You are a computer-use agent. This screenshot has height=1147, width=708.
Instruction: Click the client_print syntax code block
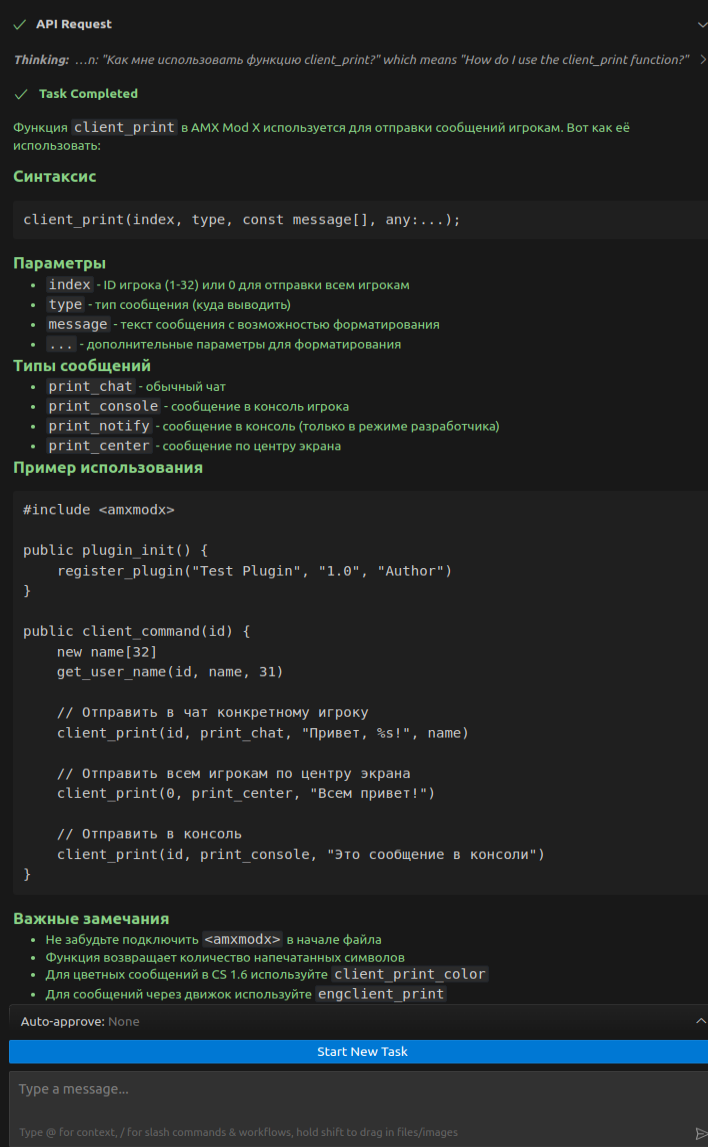[x=241, y=220]
